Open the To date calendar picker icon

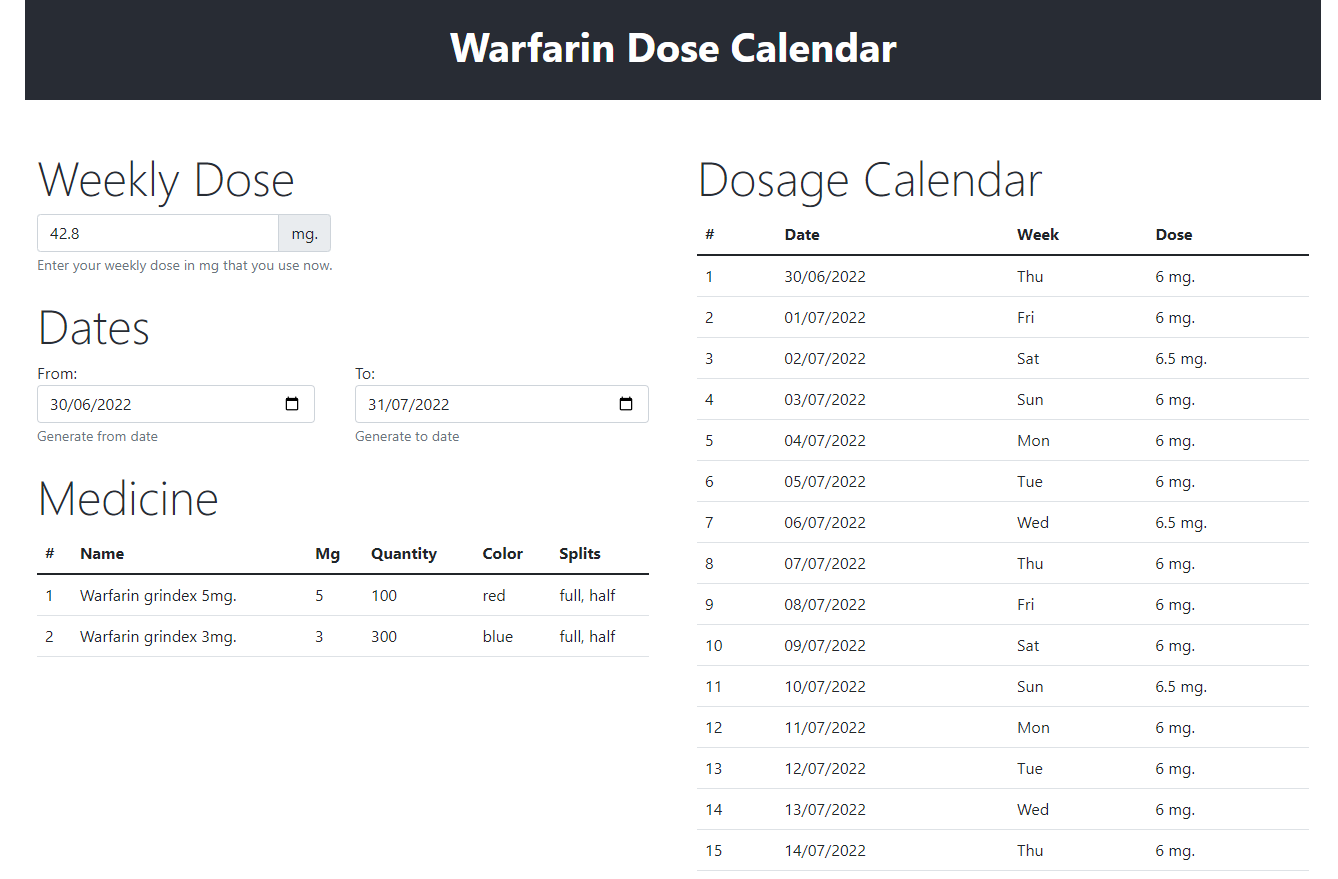(626, 405)
